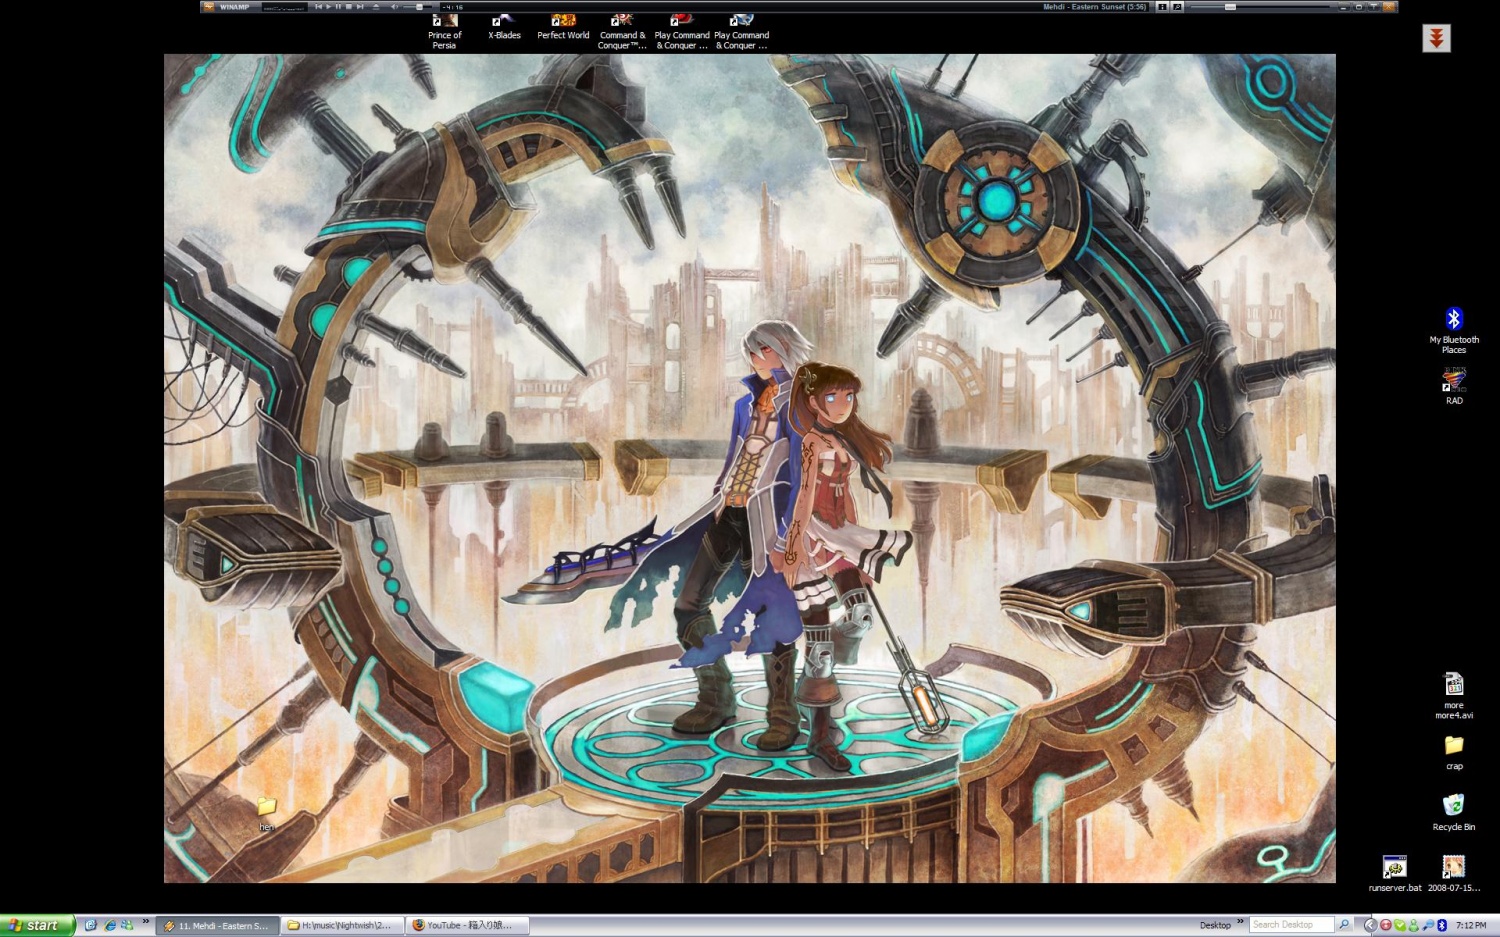The width and height of the screenshot is (1500, 937).
Task: Switch to H:\music\Nightwish taskbar window
Action: pyautogui.click(x=343, y=926)
